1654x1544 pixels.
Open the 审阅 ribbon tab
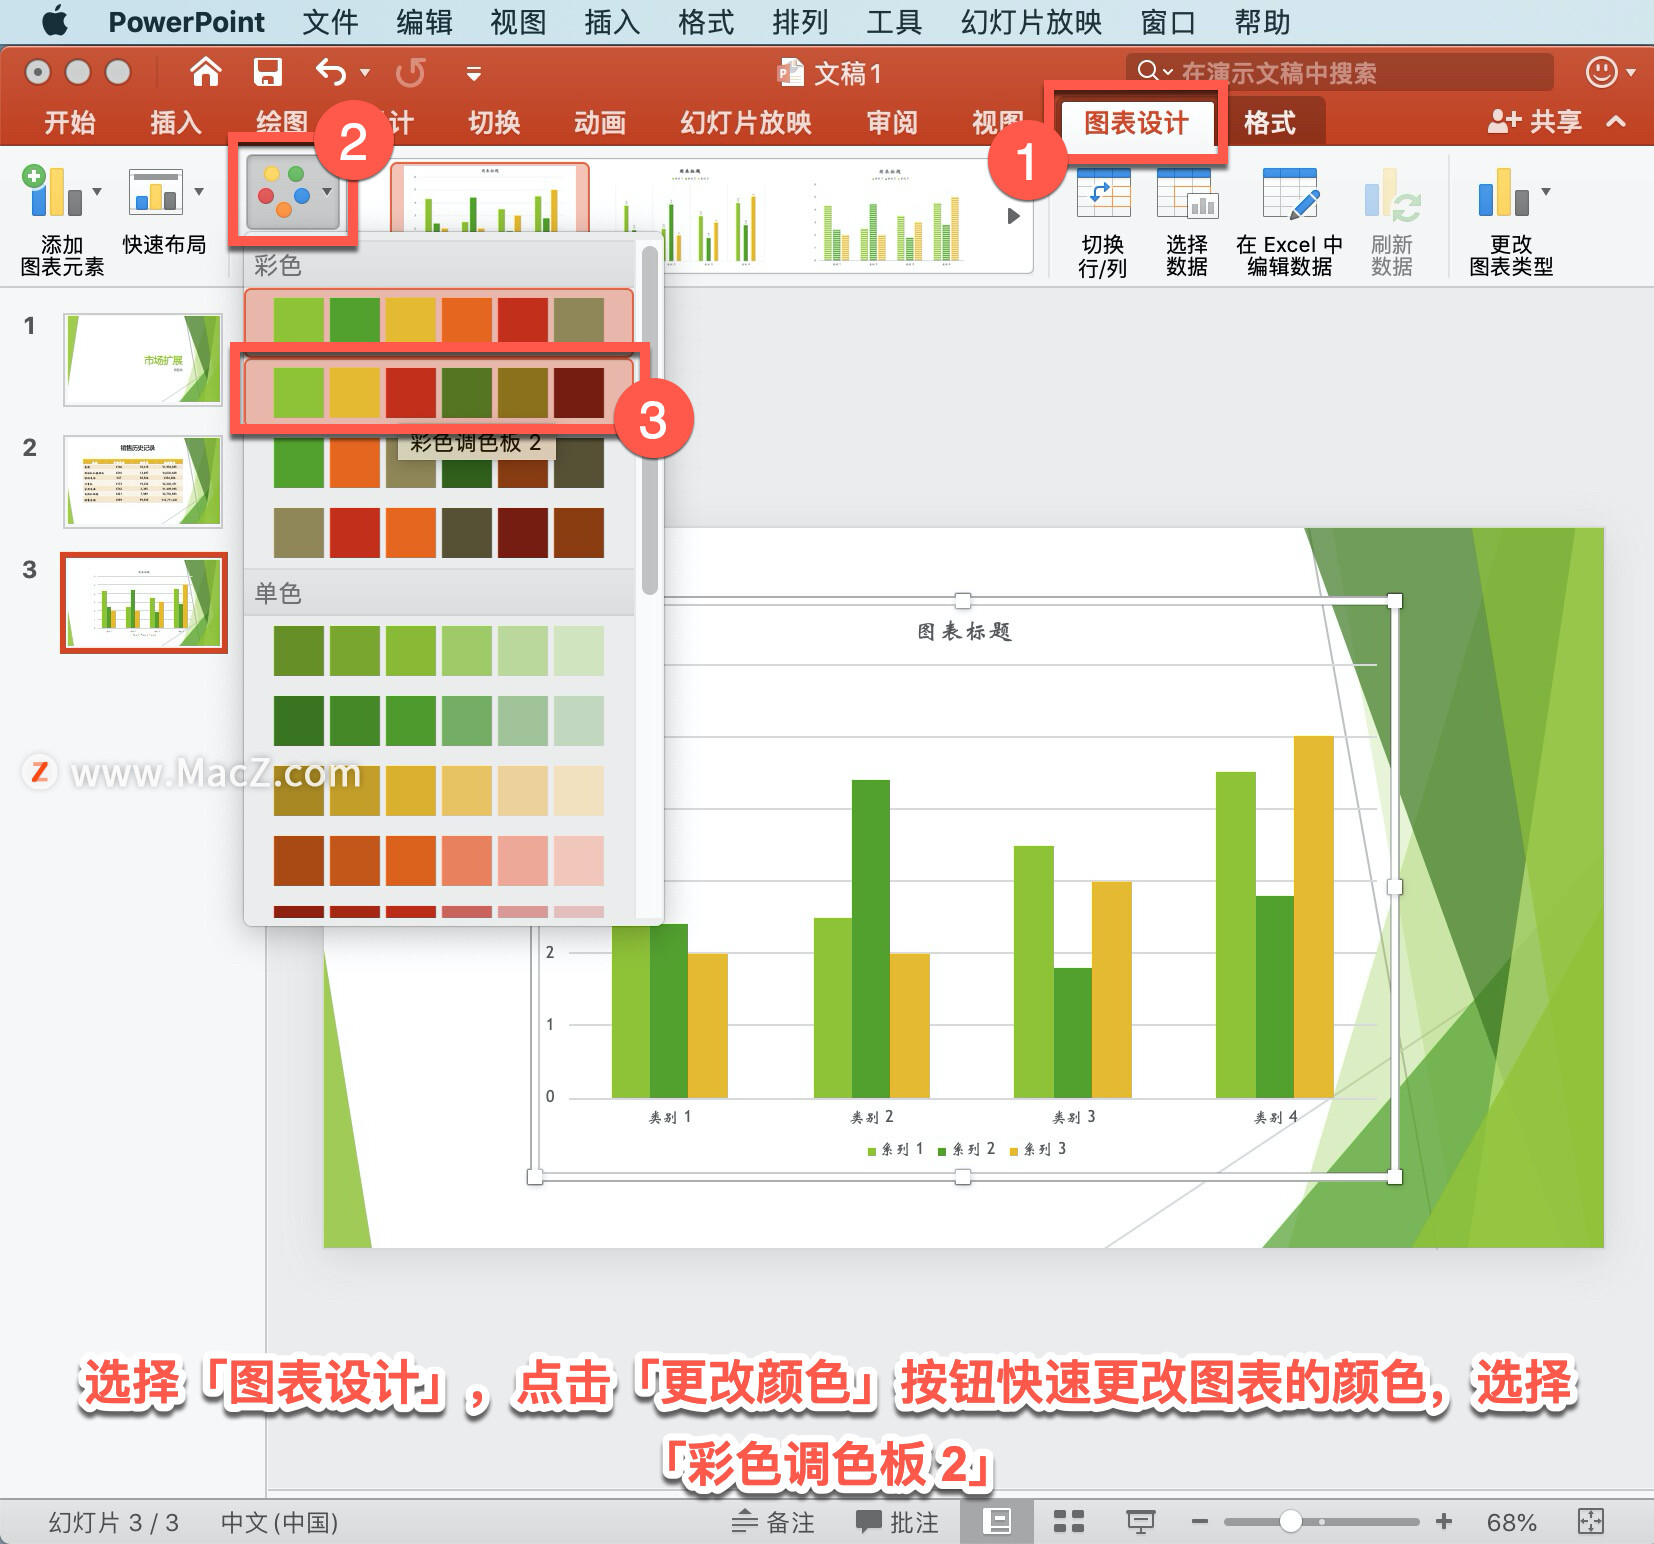click(x=892, y=122)
